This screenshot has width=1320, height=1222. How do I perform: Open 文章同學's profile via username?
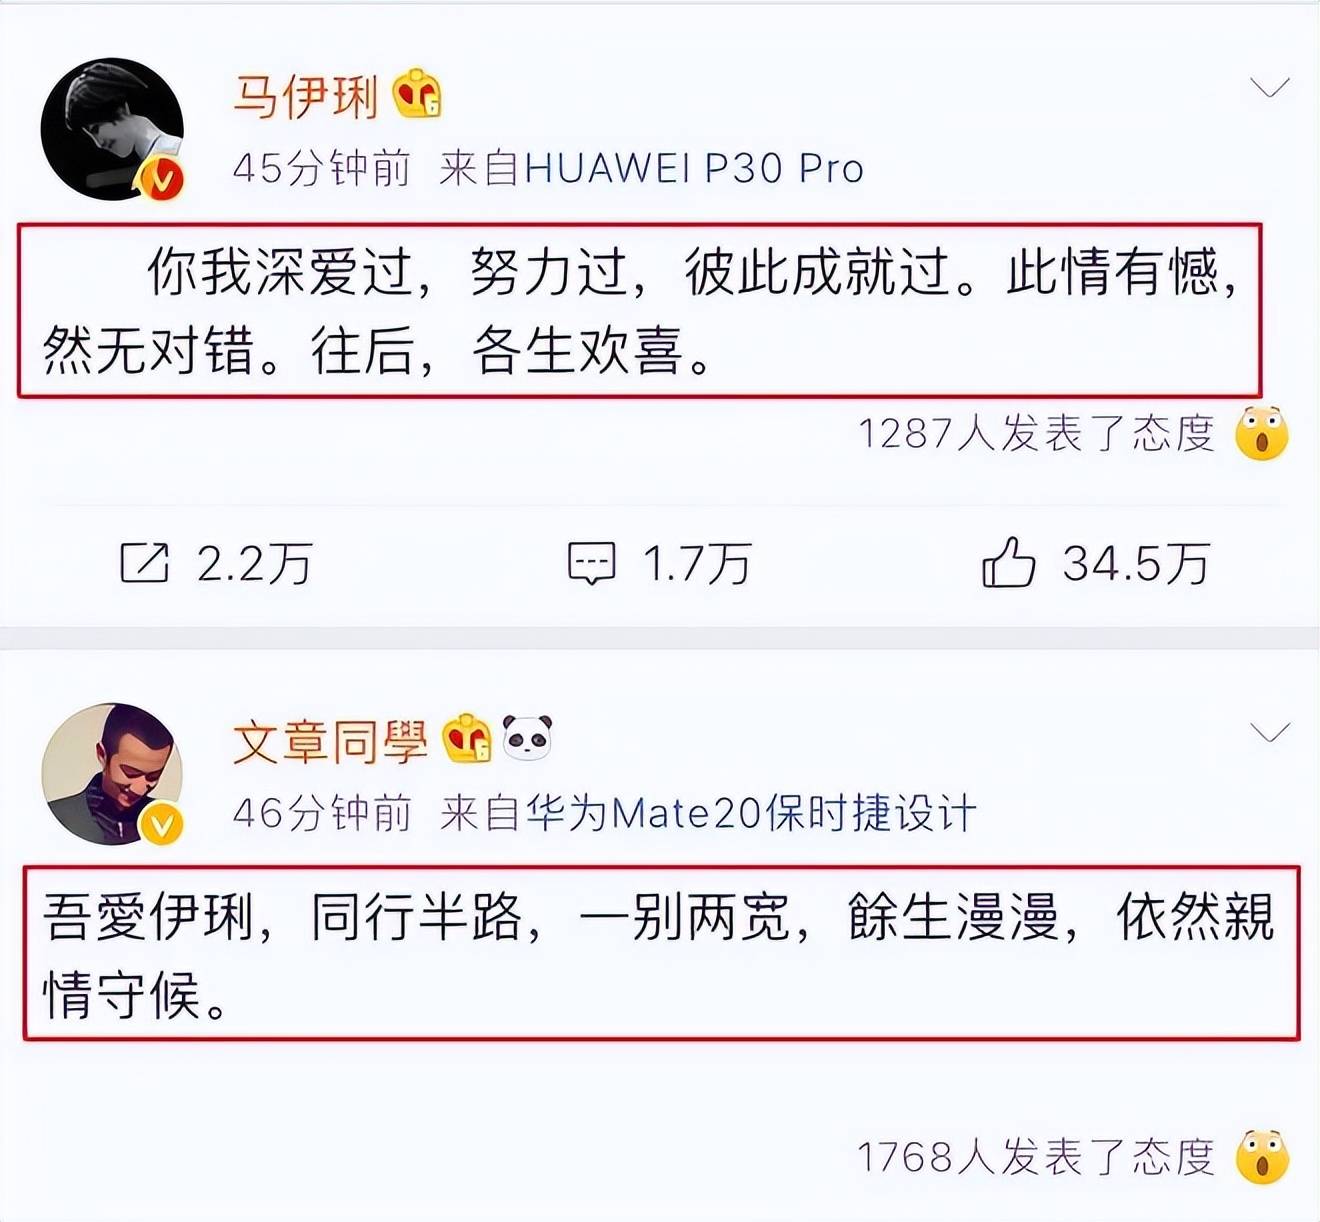tap(331, 741)
